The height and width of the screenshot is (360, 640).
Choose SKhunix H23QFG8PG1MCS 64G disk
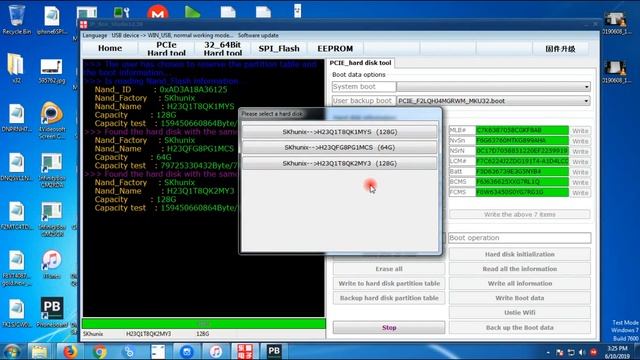(x=339, y=147)
